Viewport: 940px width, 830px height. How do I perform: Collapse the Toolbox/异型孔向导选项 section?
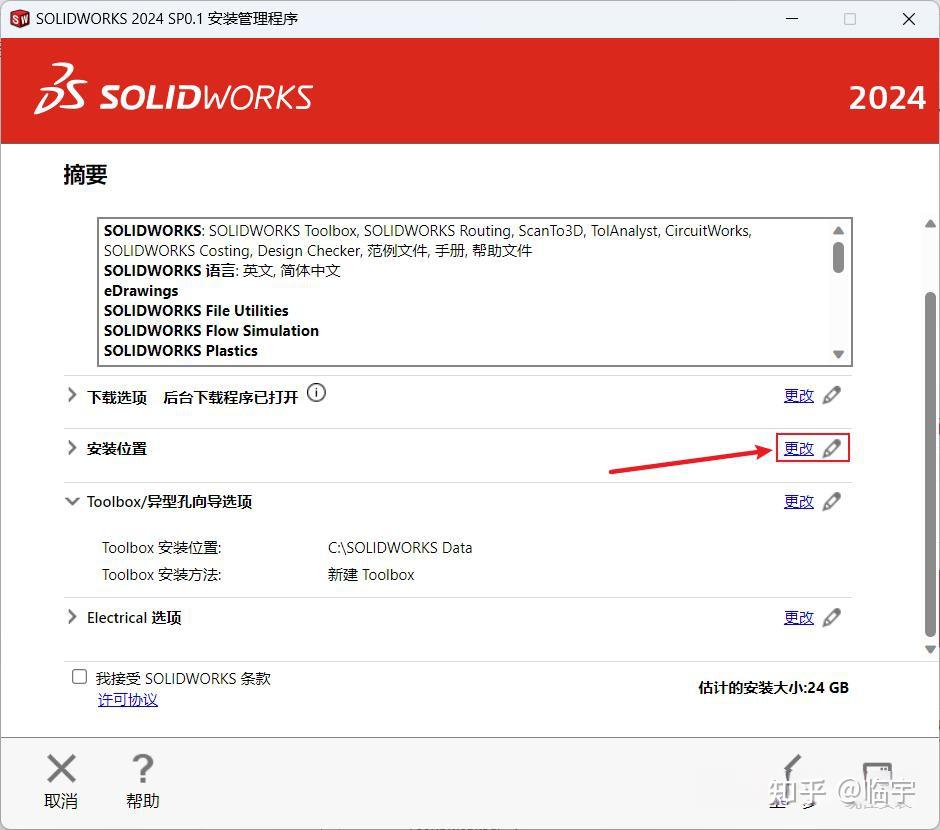[72, 501]
